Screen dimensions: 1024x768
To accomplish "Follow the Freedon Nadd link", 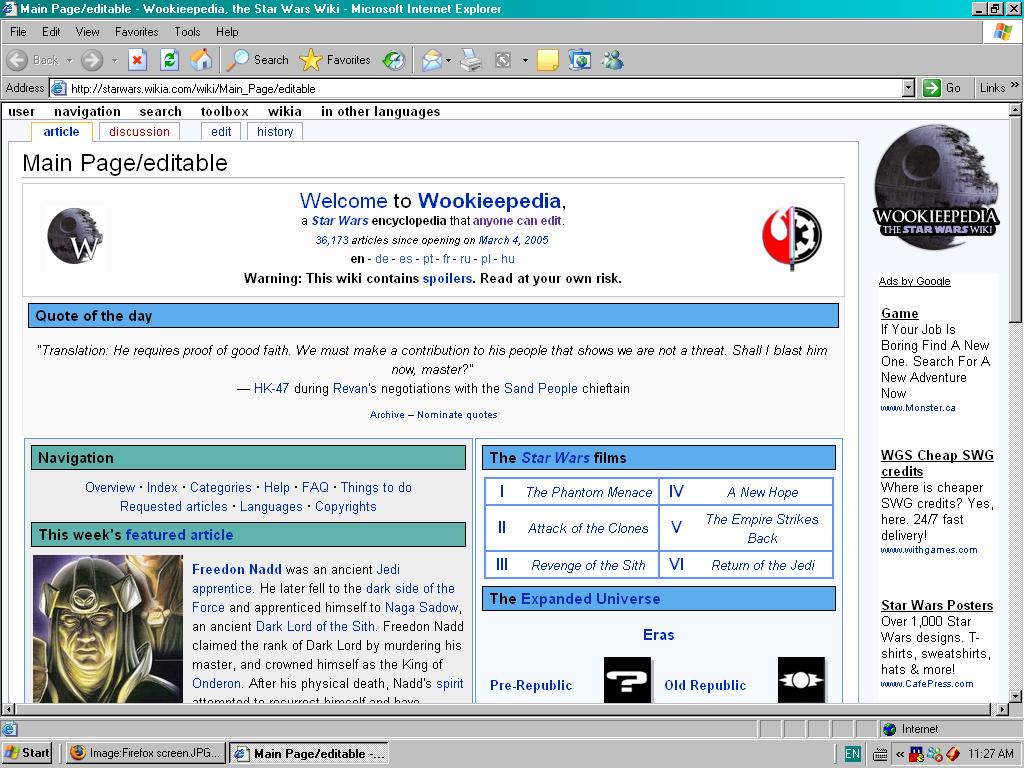I will [236, 569].
